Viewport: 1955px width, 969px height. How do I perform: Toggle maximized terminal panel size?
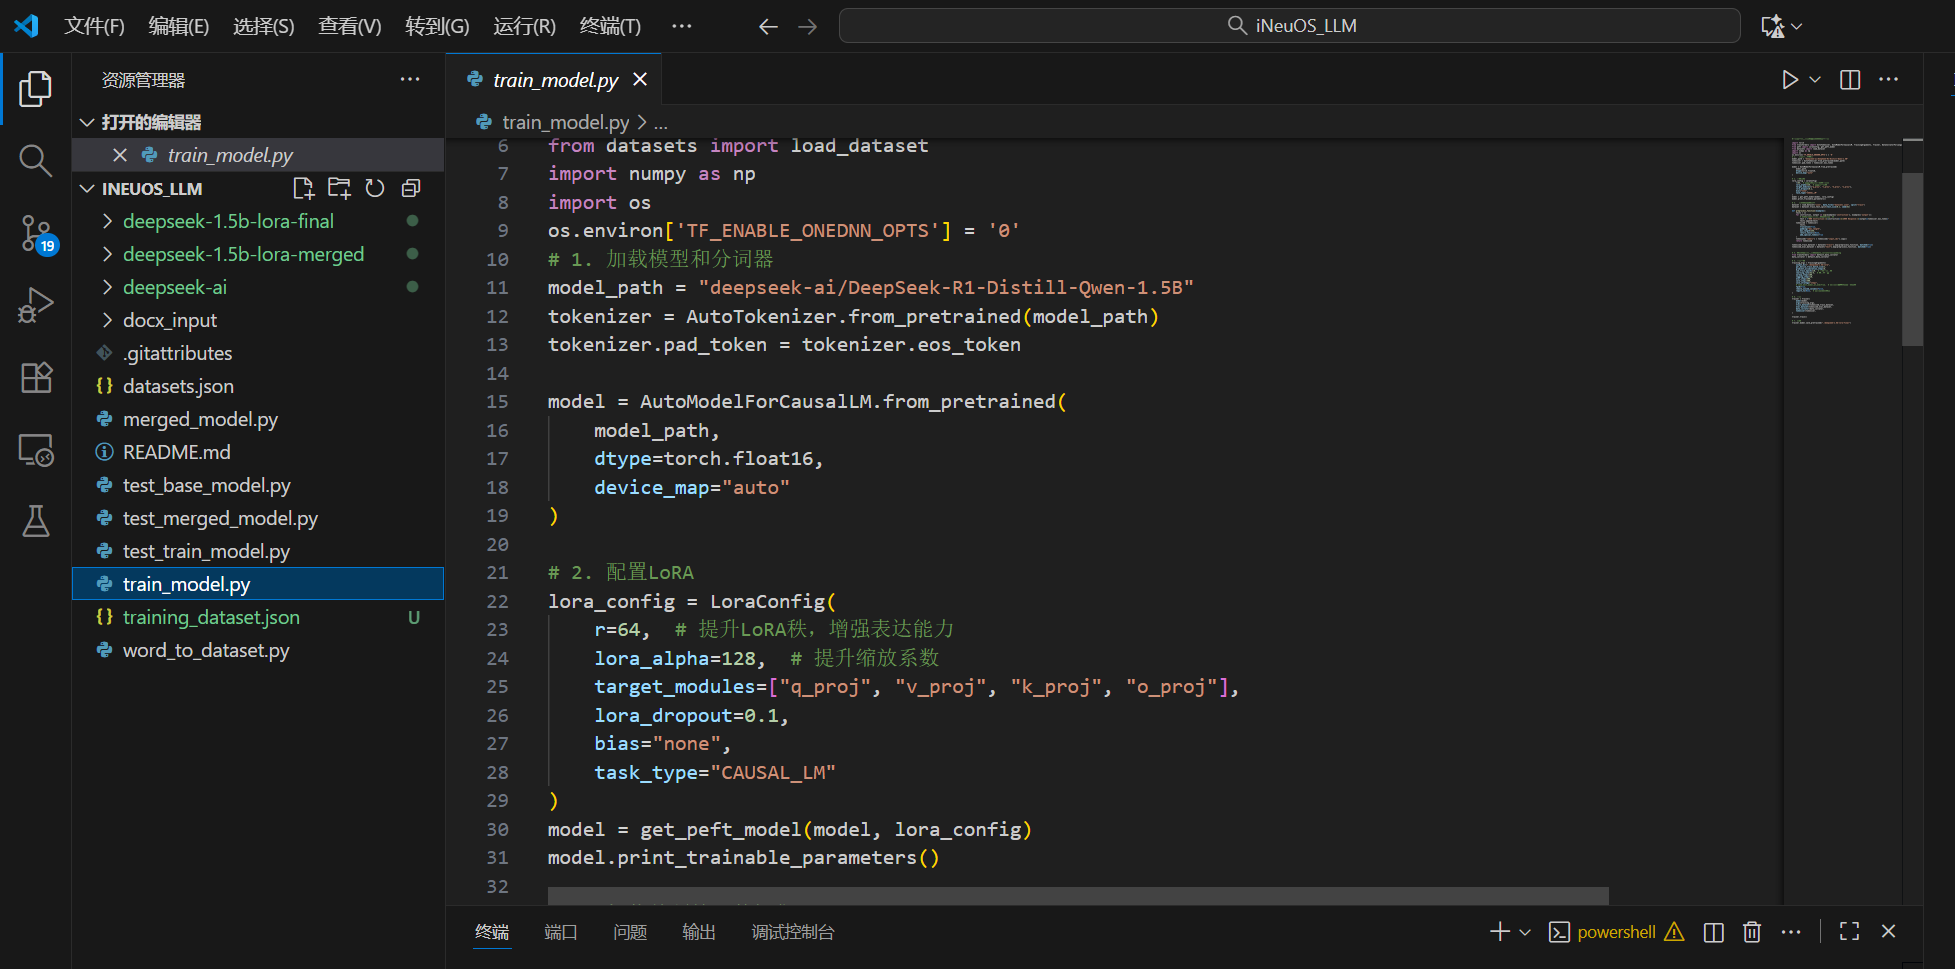(1849, 932)
